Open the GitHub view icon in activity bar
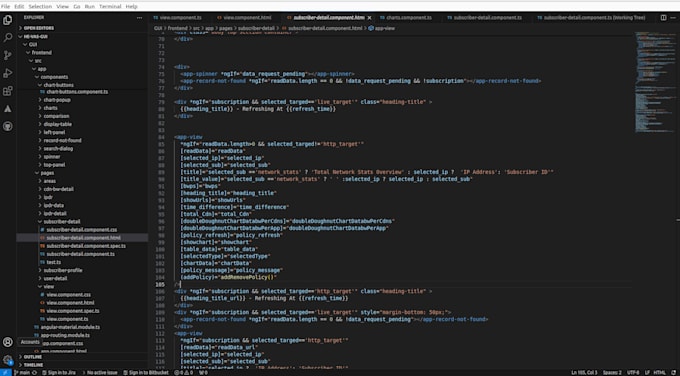 coord(7,126)
